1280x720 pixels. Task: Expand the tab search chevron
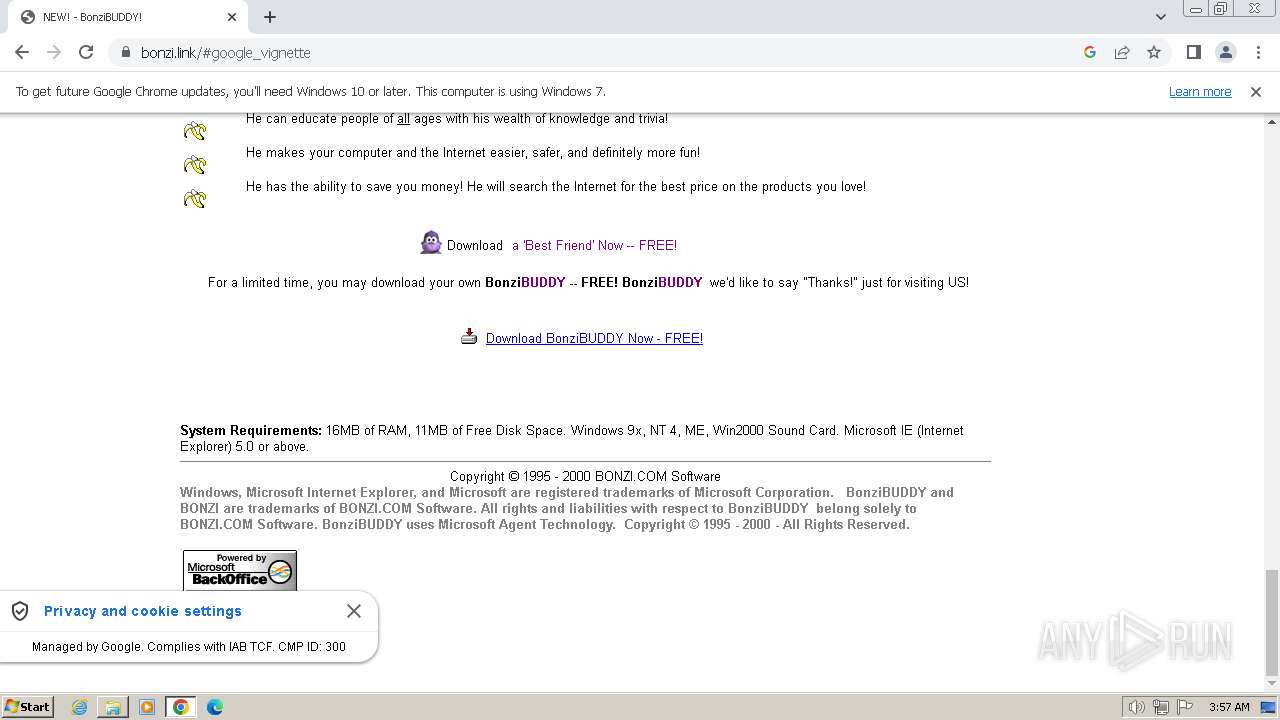pos(1161,17)
